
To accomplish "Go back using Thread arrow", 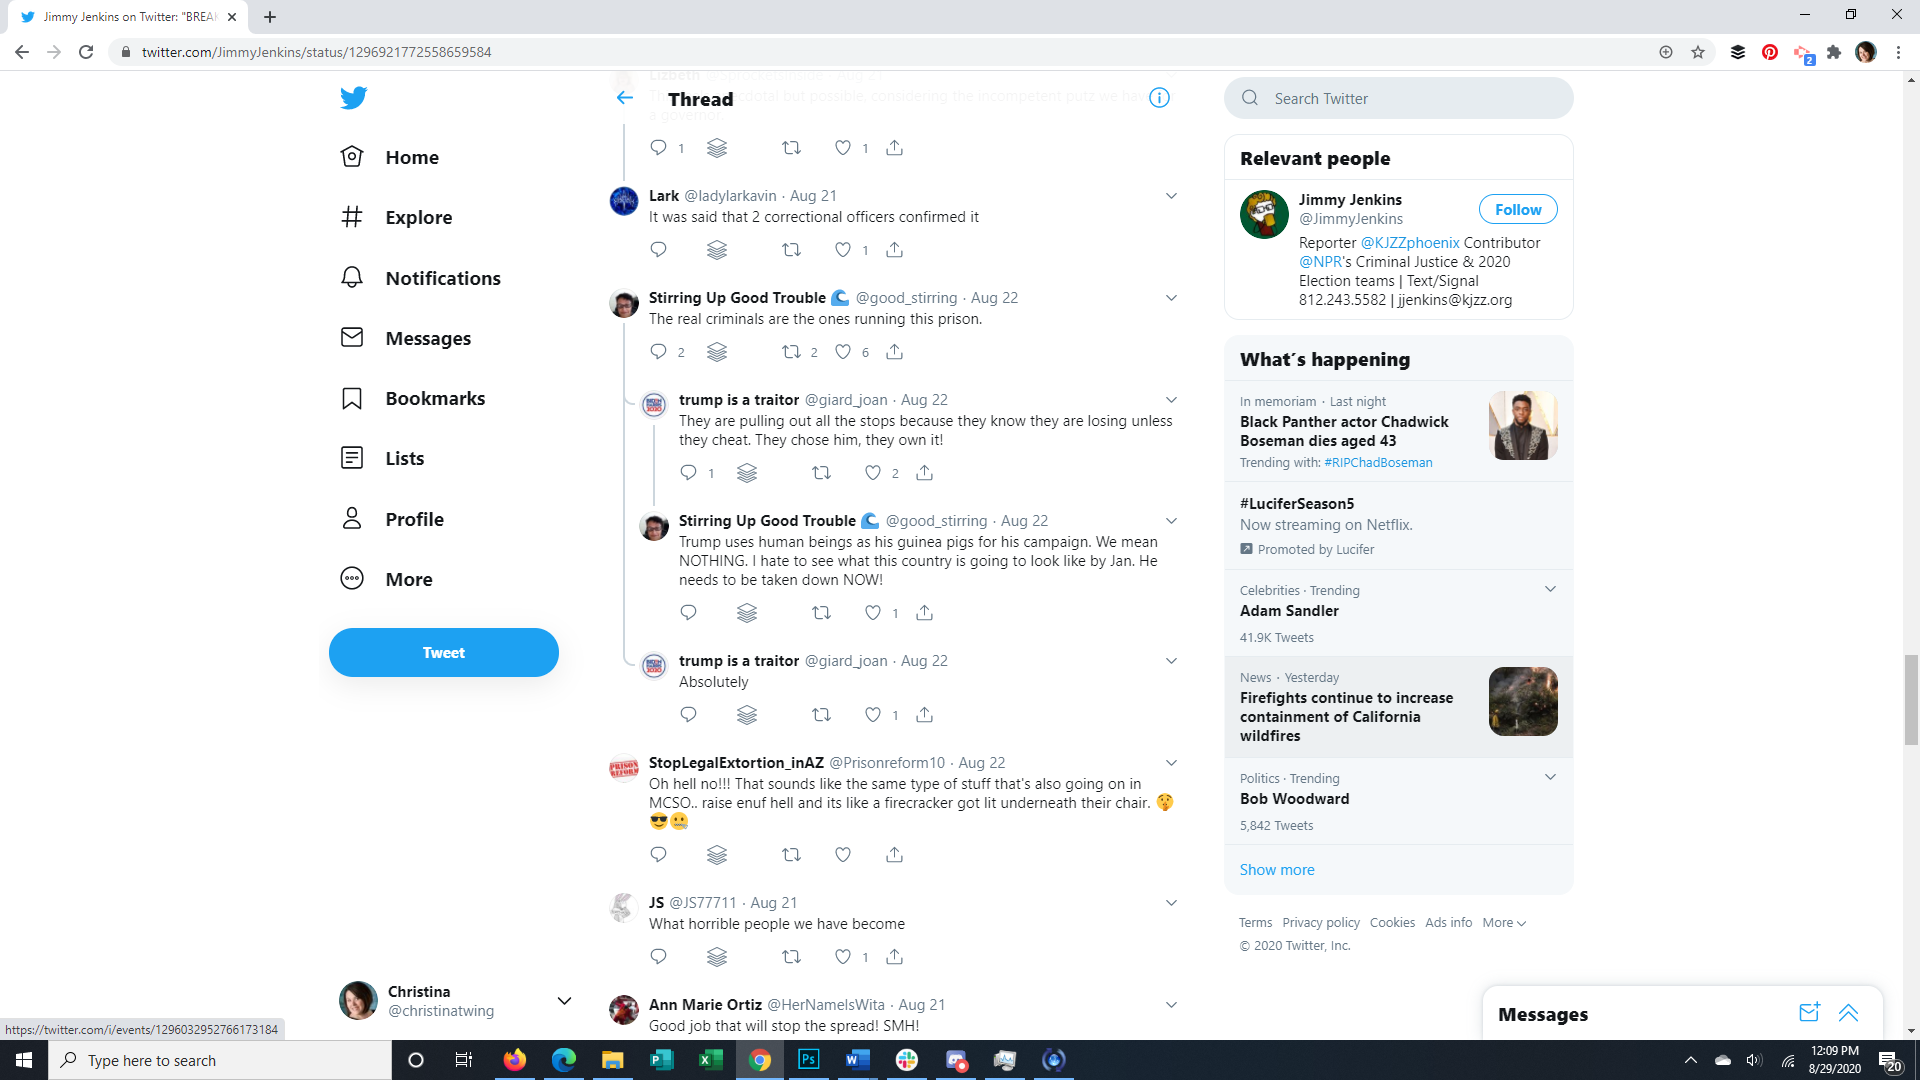I will pyautogui.click(x=625, y=98).
